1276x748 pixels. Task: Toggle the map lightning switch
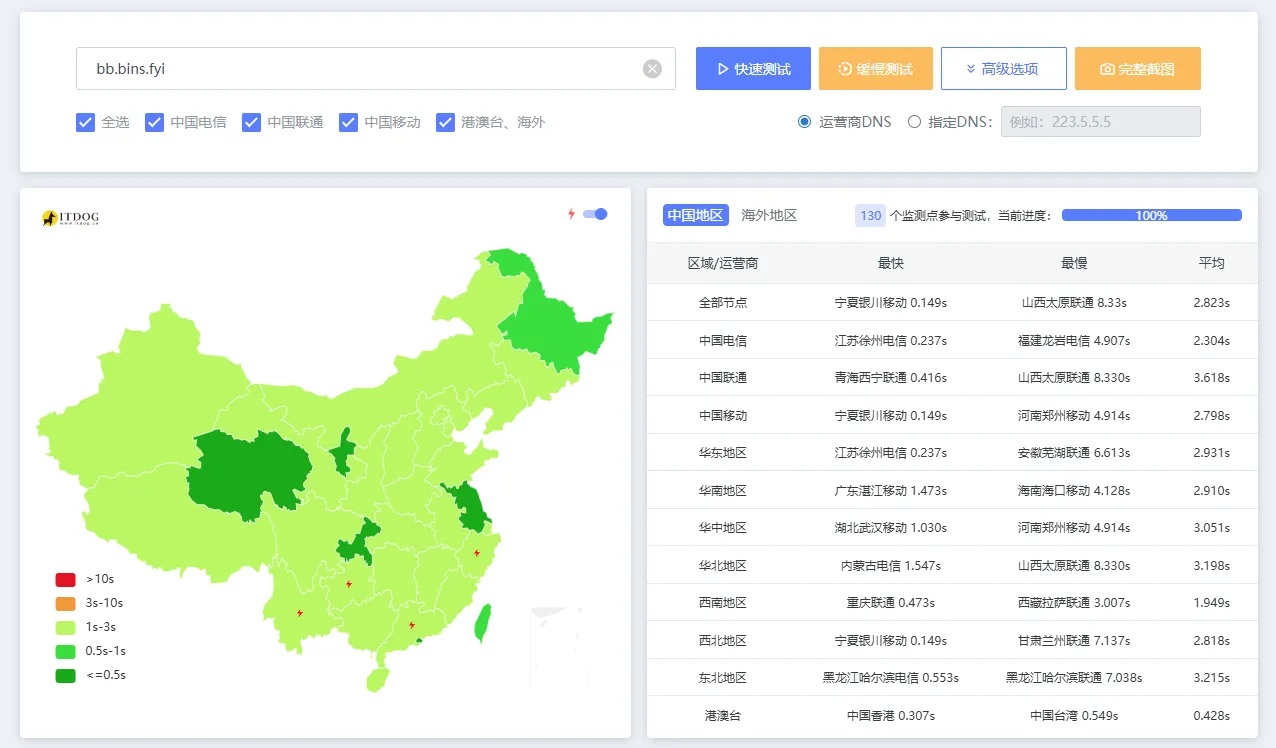tap(595, 214)
